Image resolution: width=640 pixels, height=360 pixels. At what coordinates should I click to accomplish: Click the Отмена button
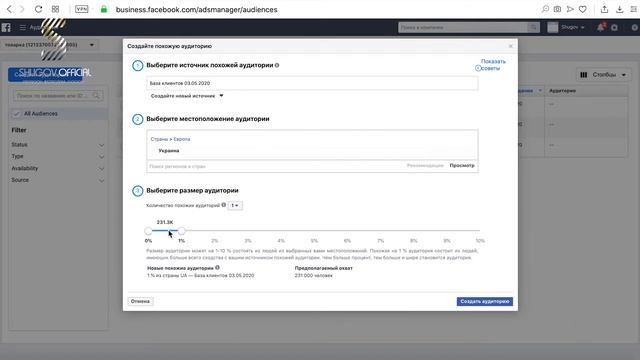pos(140,301)
